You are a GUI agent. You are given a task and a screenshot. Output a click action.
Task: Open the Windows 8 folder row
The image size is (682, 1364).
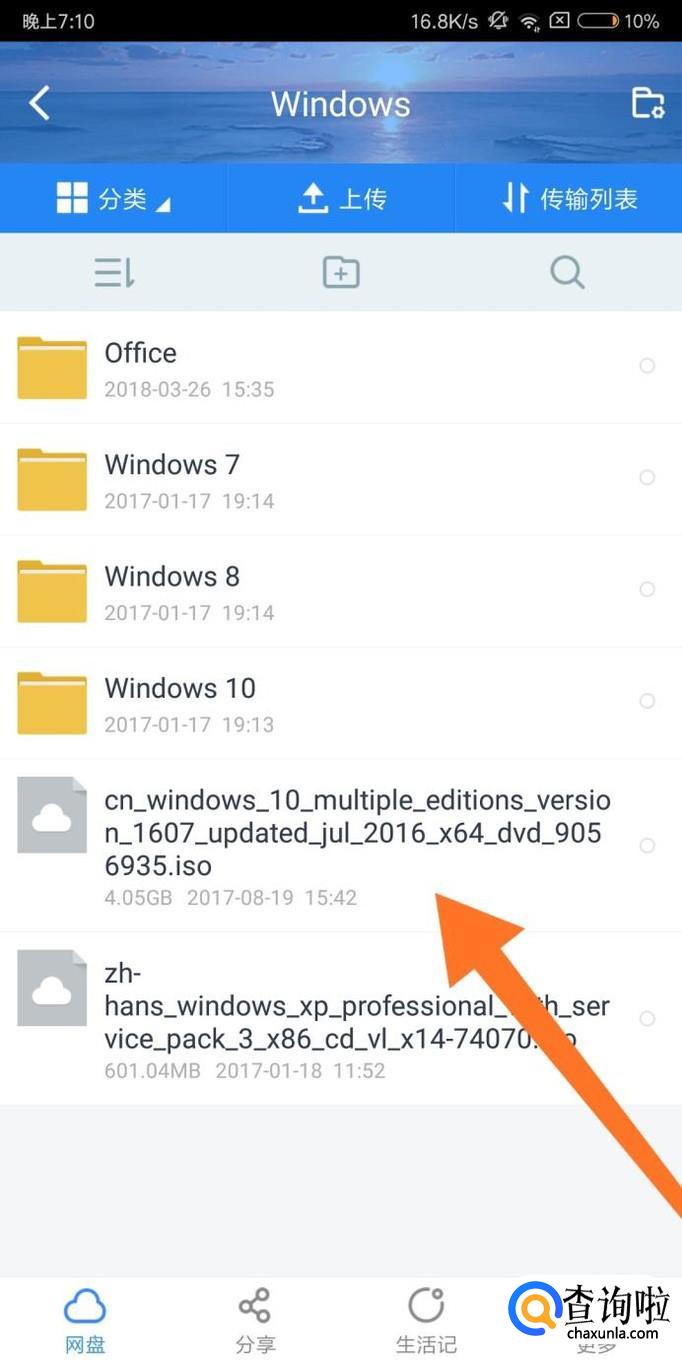(x=341, y=591)
